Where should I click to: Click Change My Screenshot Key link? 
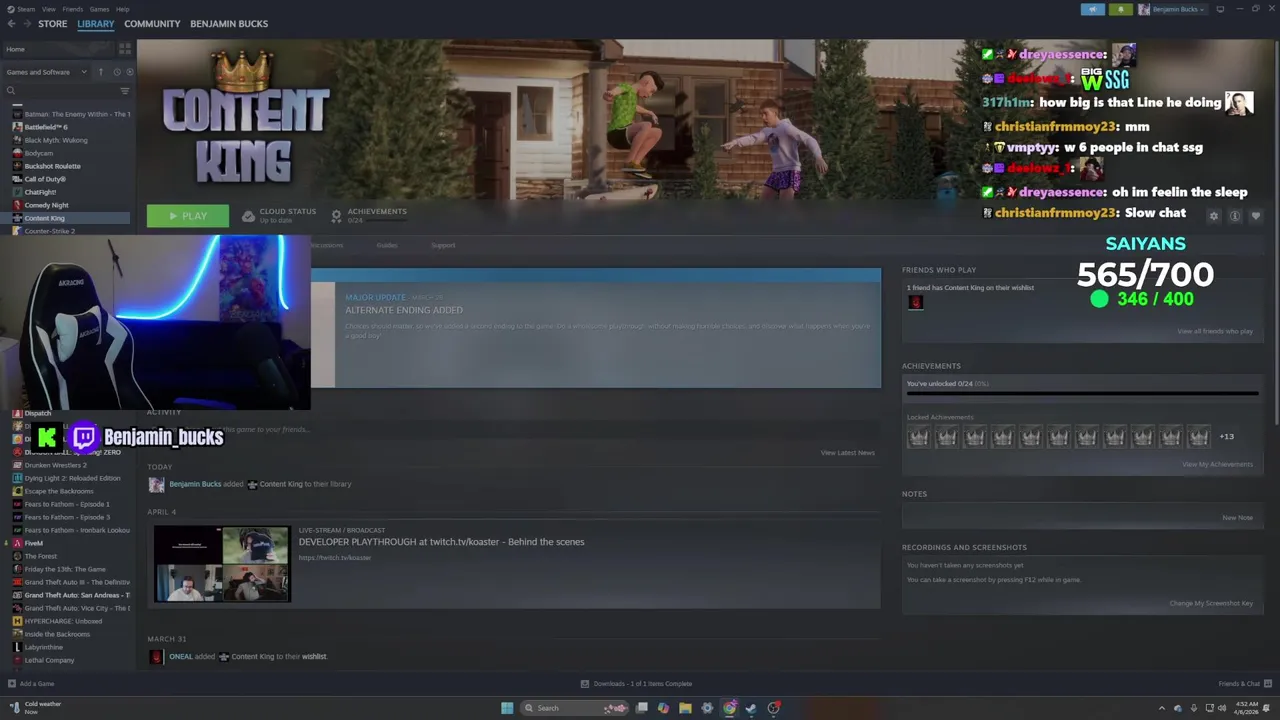[x=1211, y=603]
